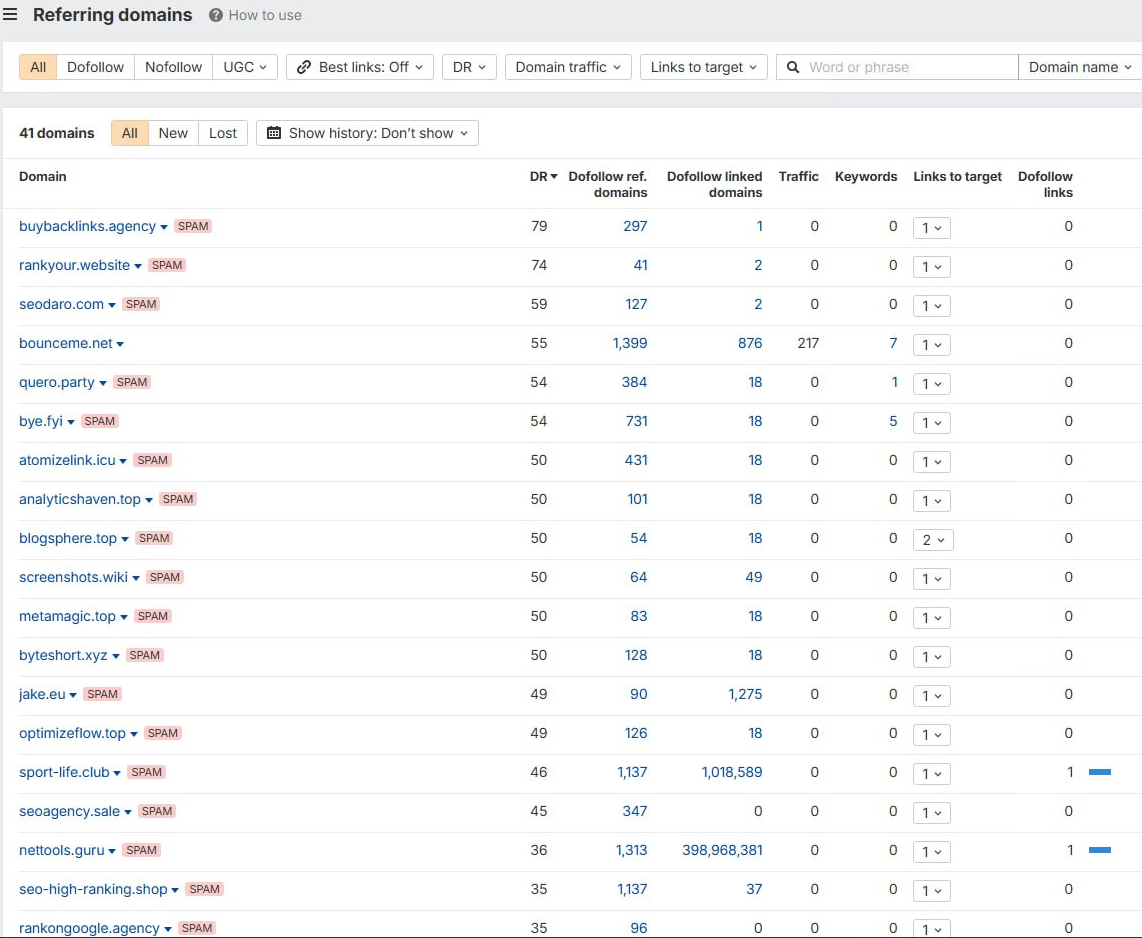The height and width of the screenshot is (938, 1142).
Task: Open the metamagic.top domain link
Action: (x=67, y=616)
